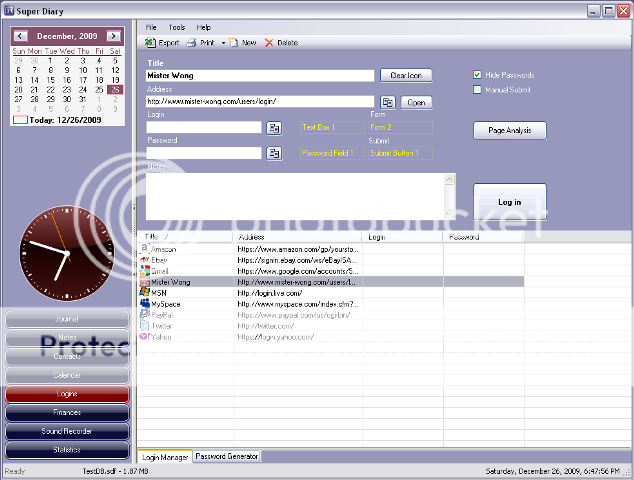Create a new entry with New icon
The height and width of the screenshot is (480, 634).
tap(233, 43)
